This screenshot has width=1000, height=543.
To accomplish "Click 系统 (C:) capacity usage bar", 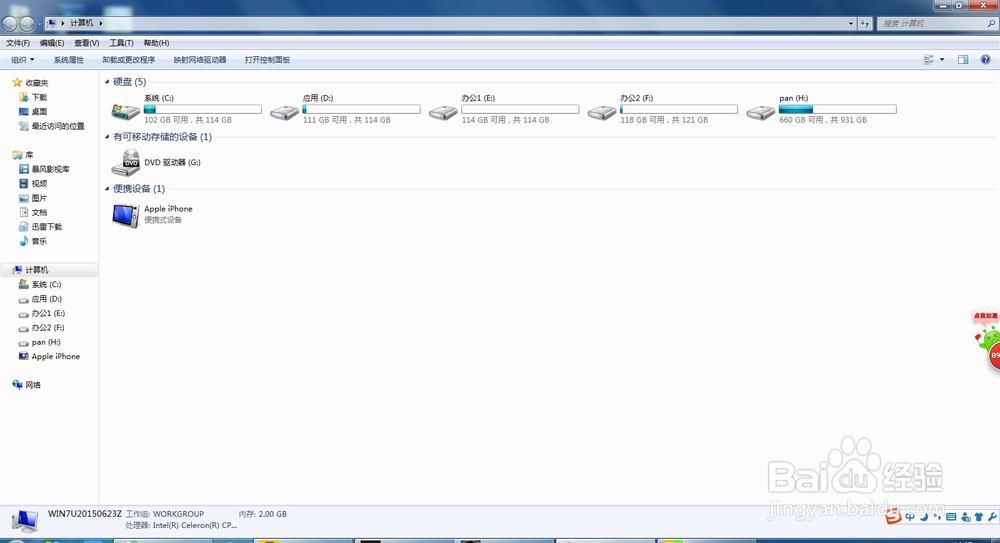I will pos(203,109).
